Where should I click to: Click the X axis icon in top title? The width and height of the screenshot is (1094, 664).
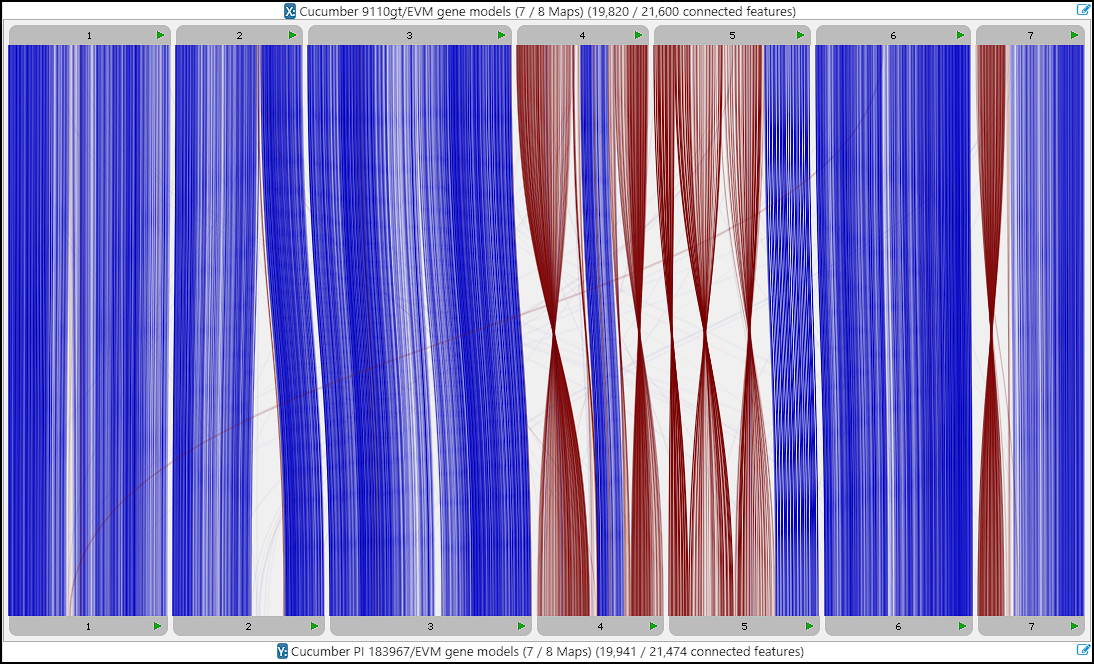pos(290,11)
